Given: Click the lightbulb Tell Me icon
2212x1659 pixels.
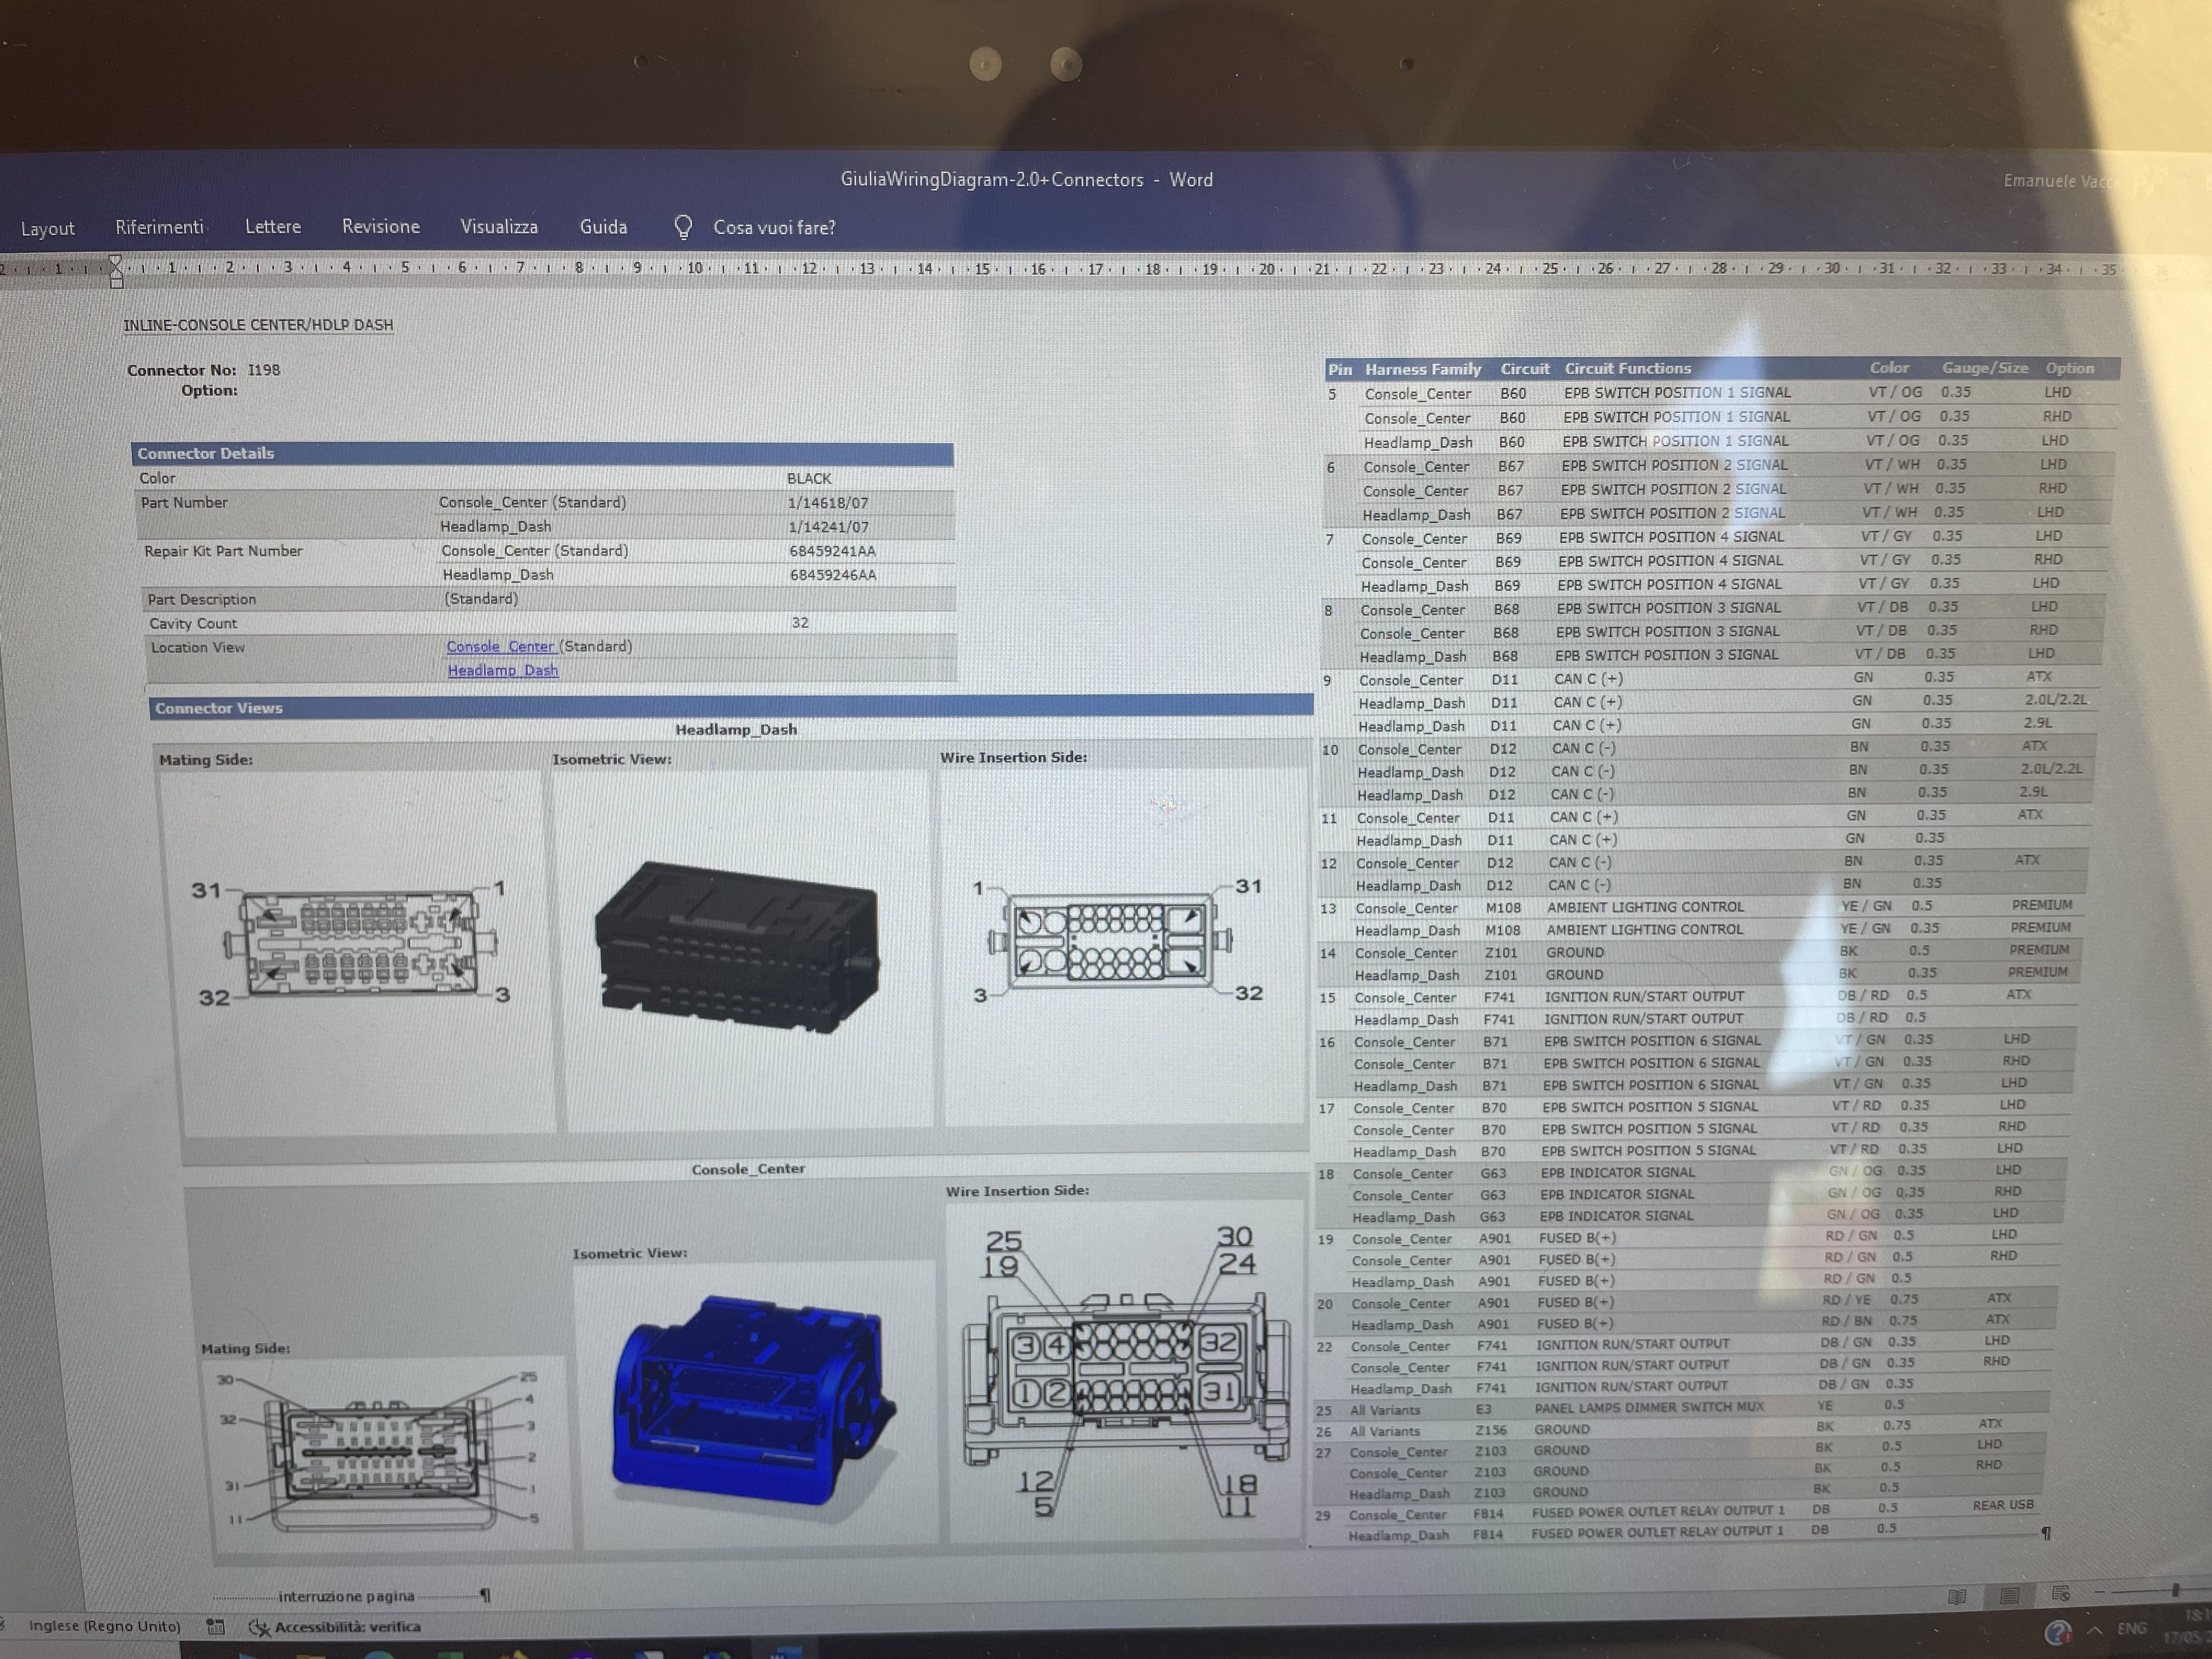Looking at the screenshot, I should [683, 227].
